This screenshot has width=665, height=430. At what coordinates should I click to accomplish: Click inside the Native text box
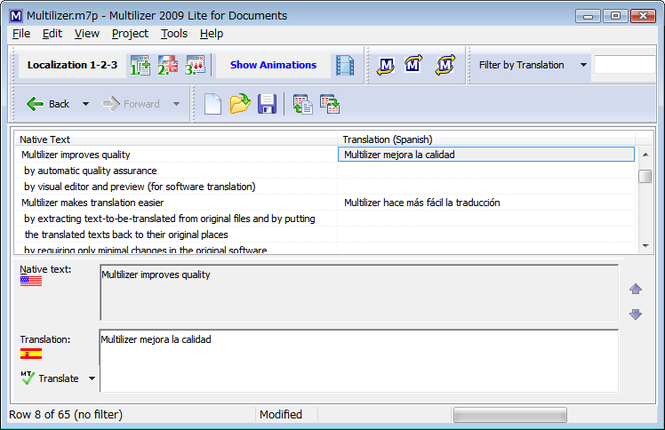[359, 293]
